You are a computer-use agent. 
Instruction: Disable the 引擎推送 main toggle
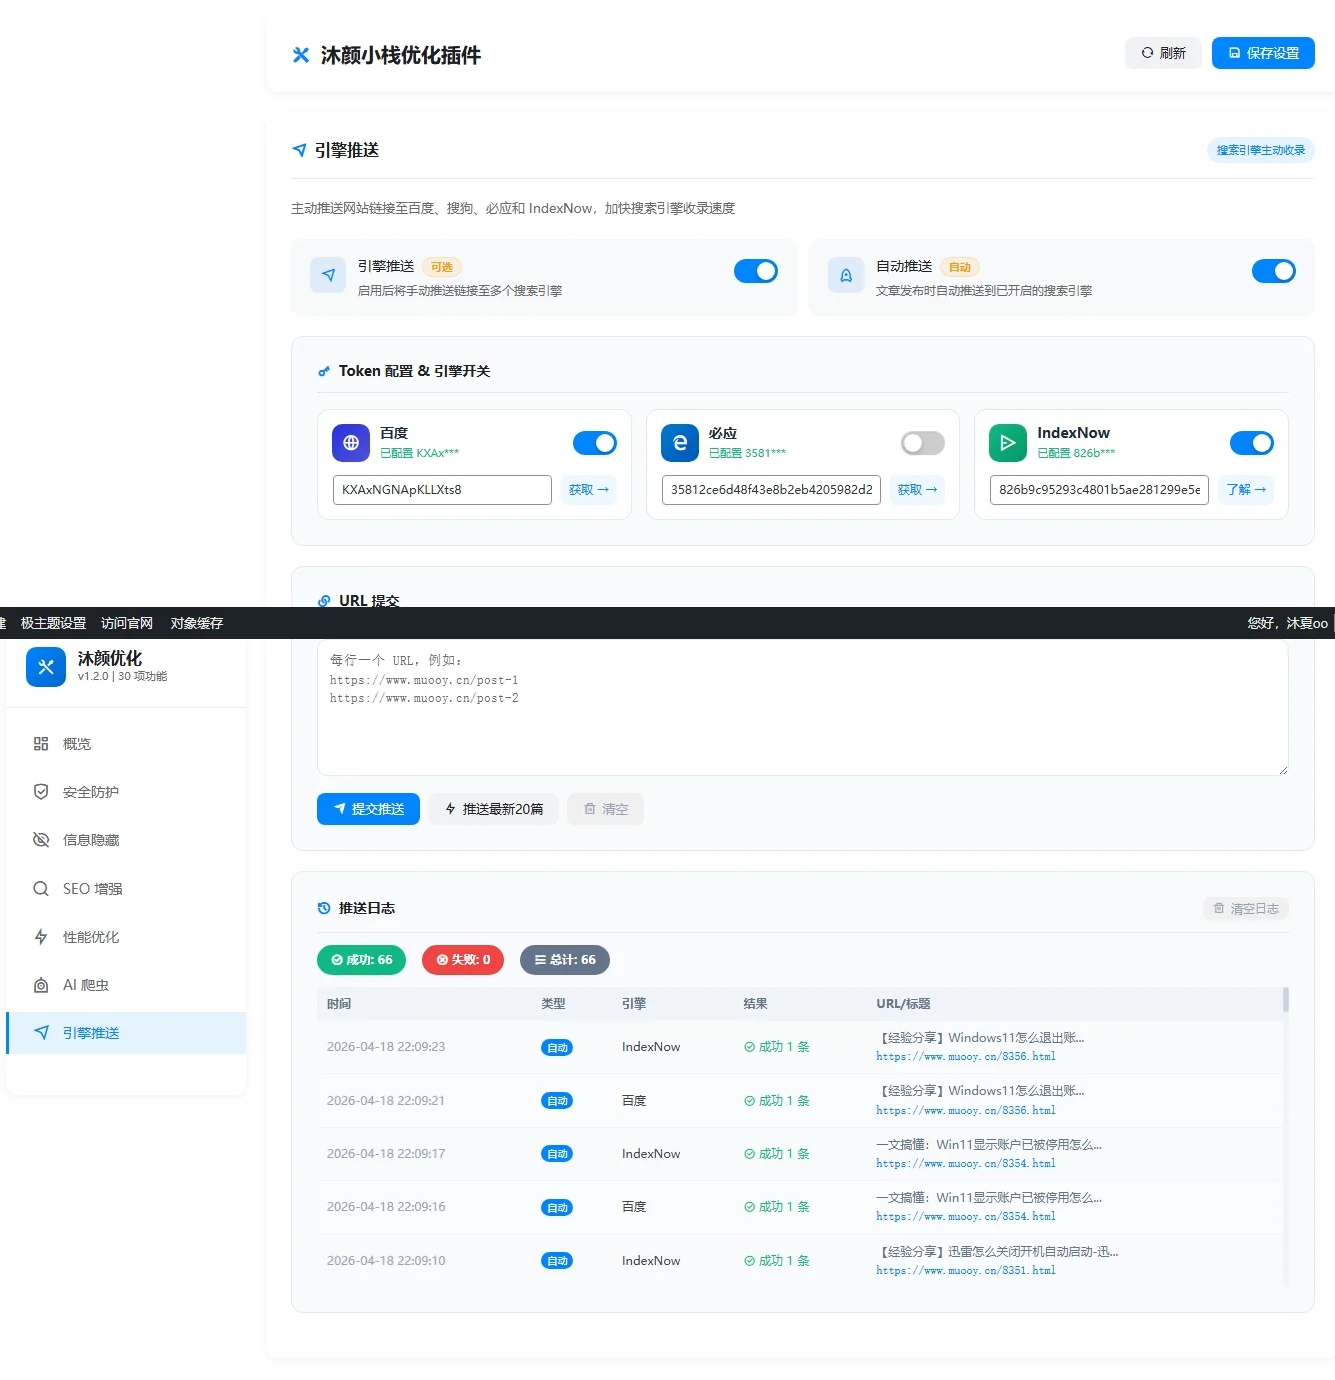click(x=755, y=271)
